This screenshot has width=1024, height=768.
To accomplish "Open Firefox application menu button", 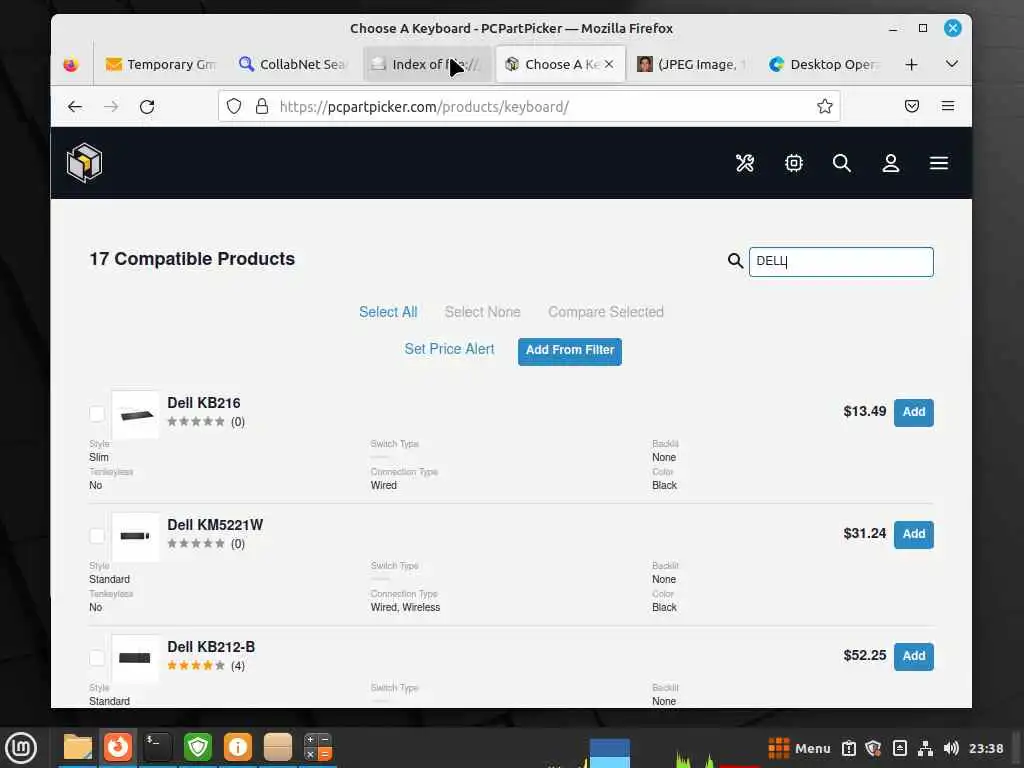I will (x=948, y=106).
